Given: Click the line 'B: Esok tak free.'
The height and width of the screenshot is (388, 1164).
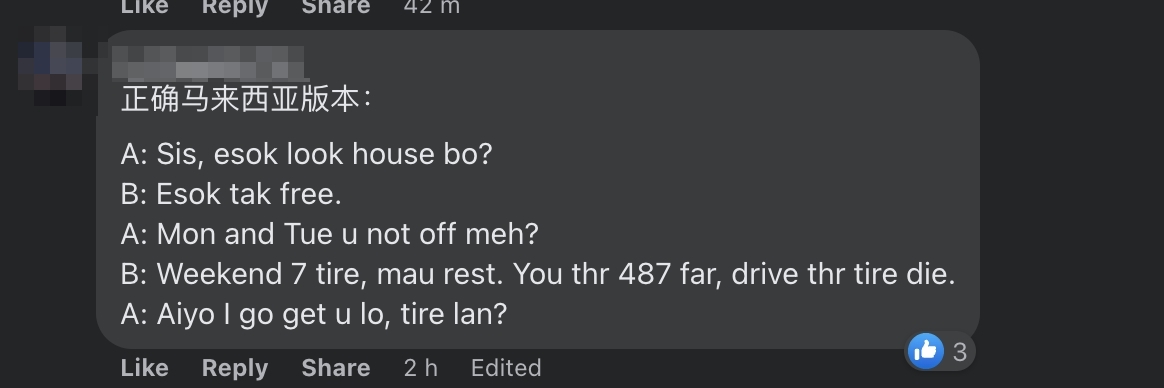Looking at the screenshot, I should pyautogui.click(x=231, y=194).
